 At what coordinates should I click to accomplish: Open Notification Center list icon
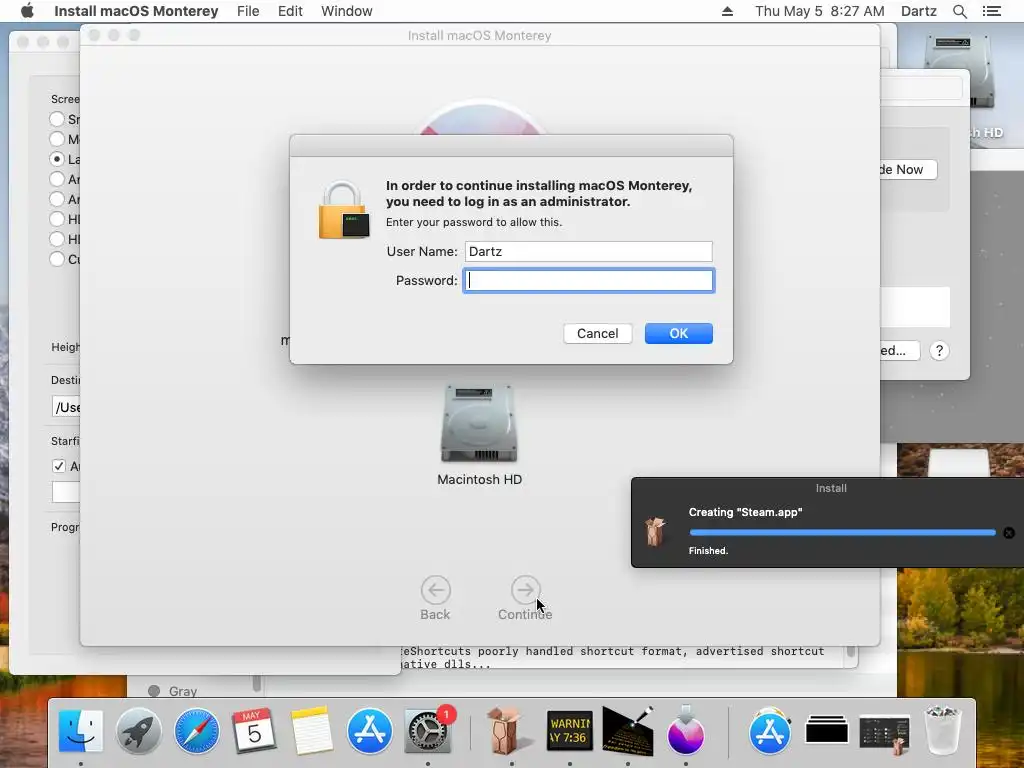click(x=992, y=11)
